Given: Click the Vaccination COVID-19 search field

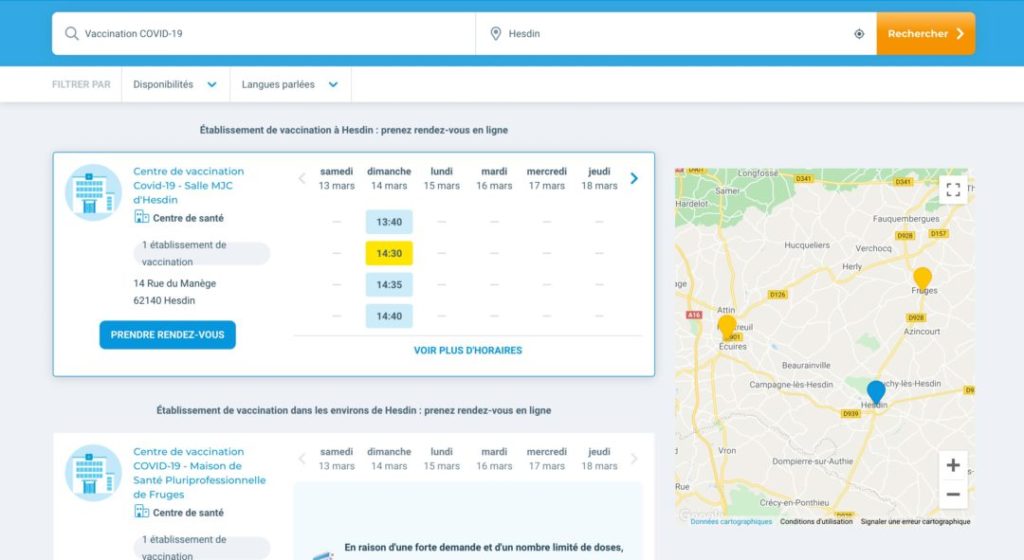Looking at the screenshot, I should [270, 34].
